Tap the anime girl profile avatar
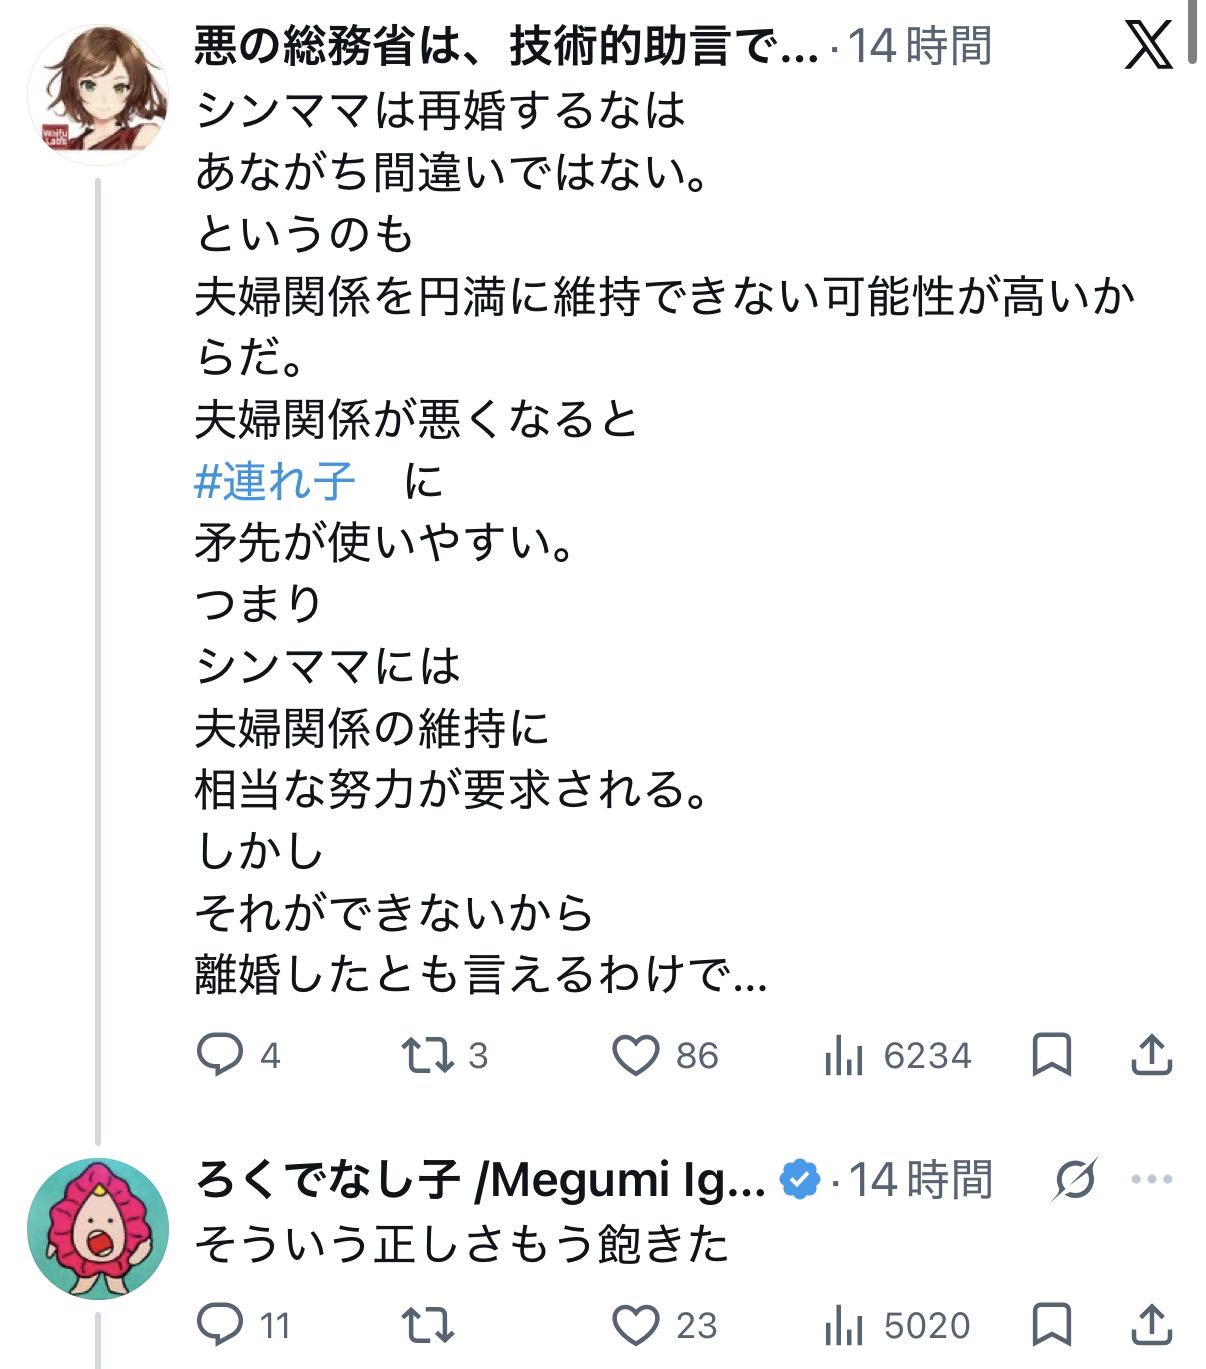Viewport: 1206px width, 1369px height. click(x=98, y=96)
